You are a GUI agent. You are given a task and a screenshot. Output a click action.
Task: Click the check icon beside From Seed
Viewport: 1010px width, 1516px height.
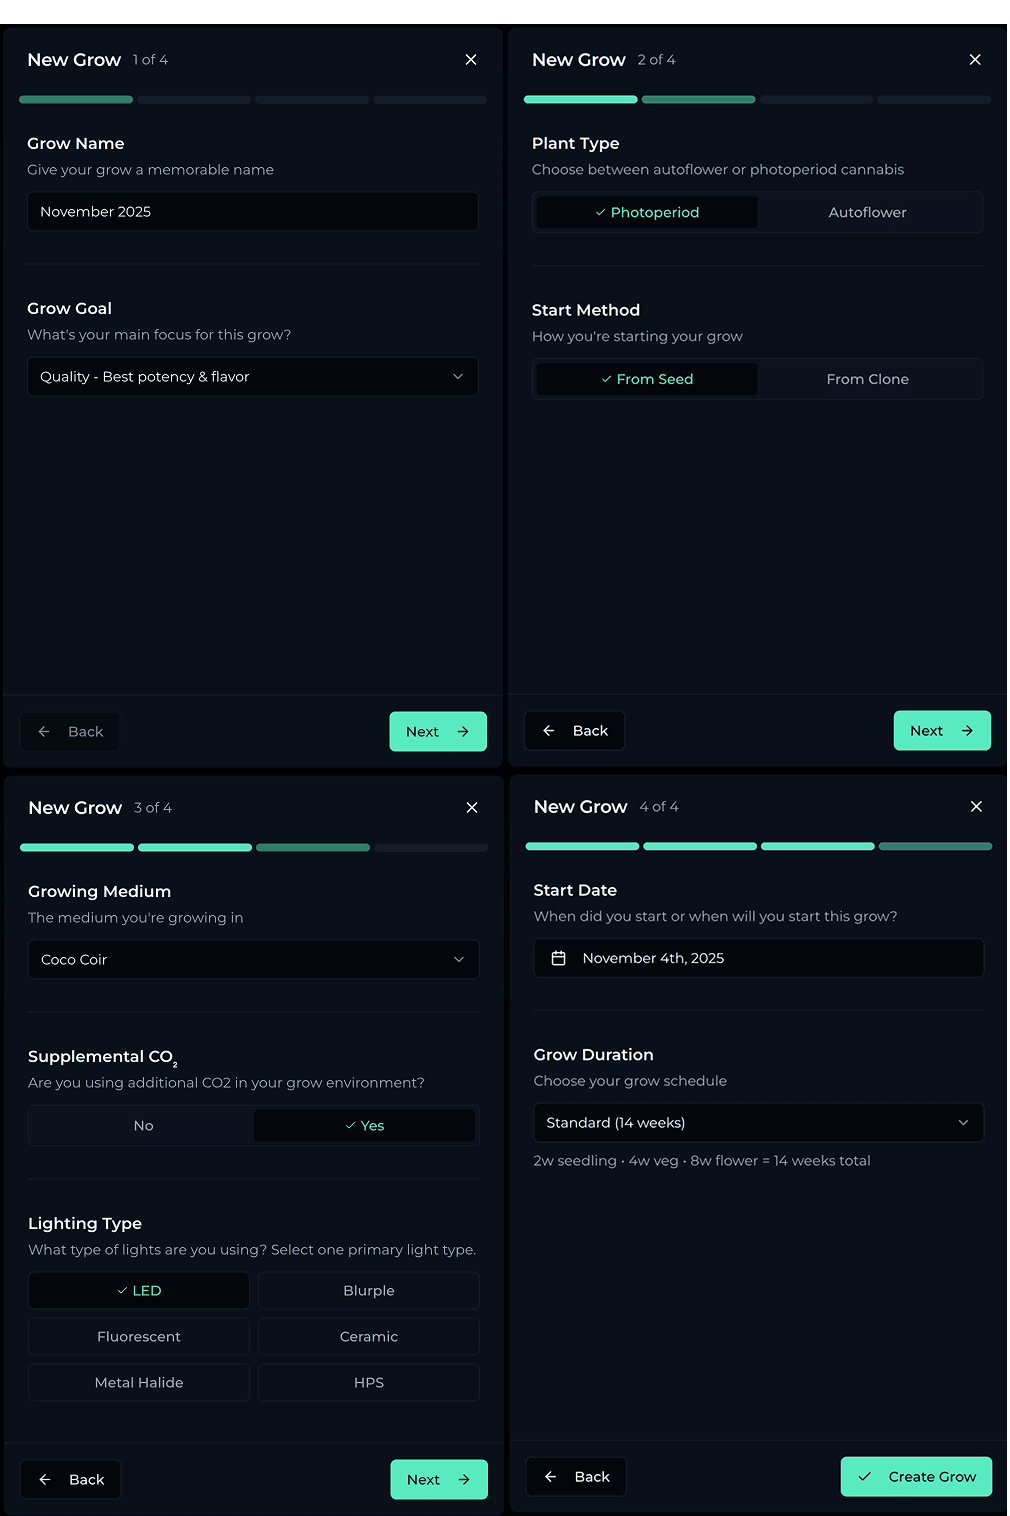[606, 380]
